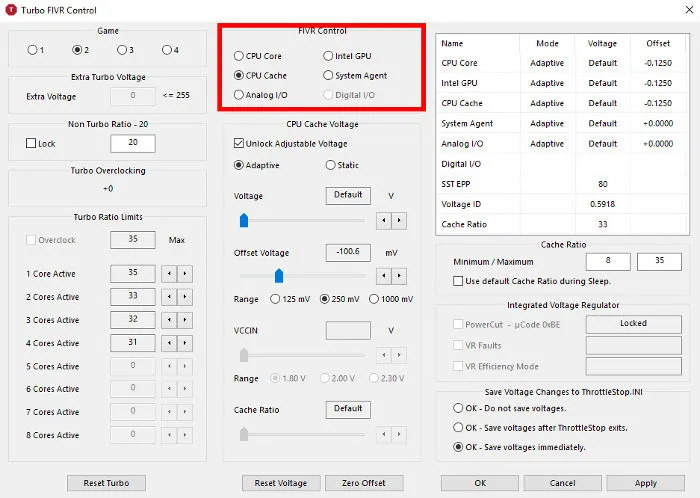Select CPU Core row in voltage table
700x498 pixels.
(562, 63)
